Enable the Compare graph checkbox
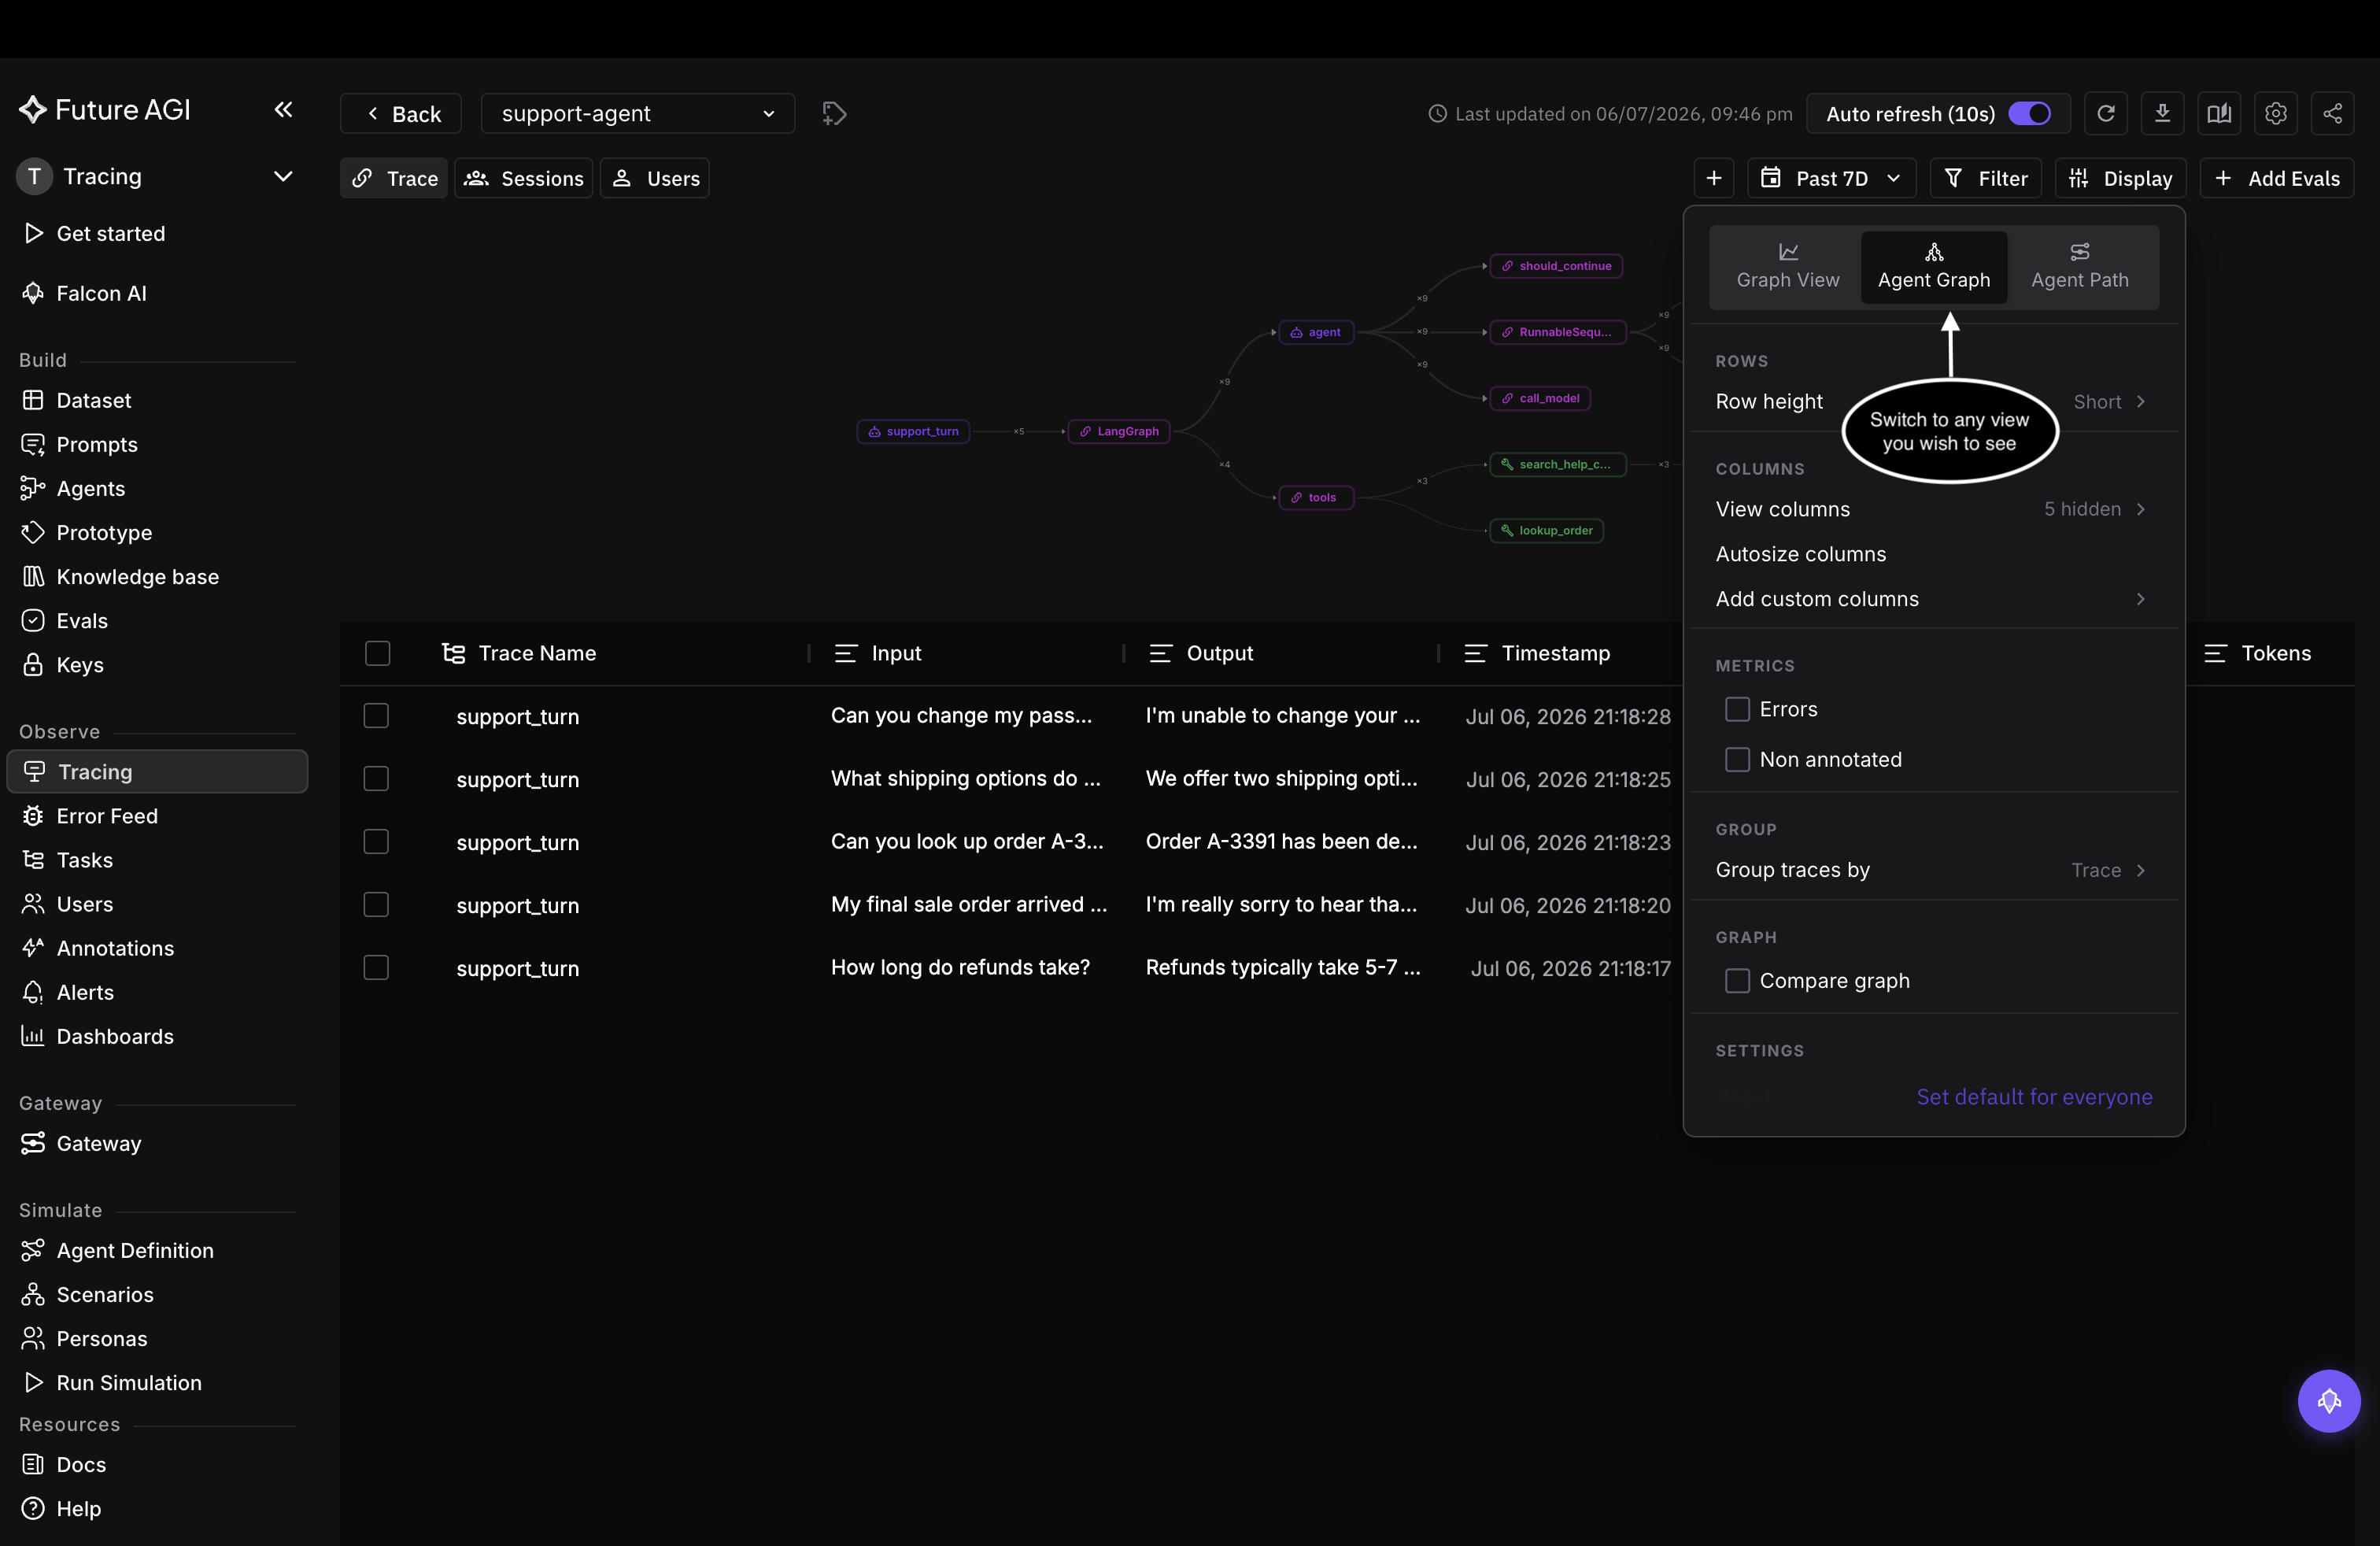 pos(1737,981)
